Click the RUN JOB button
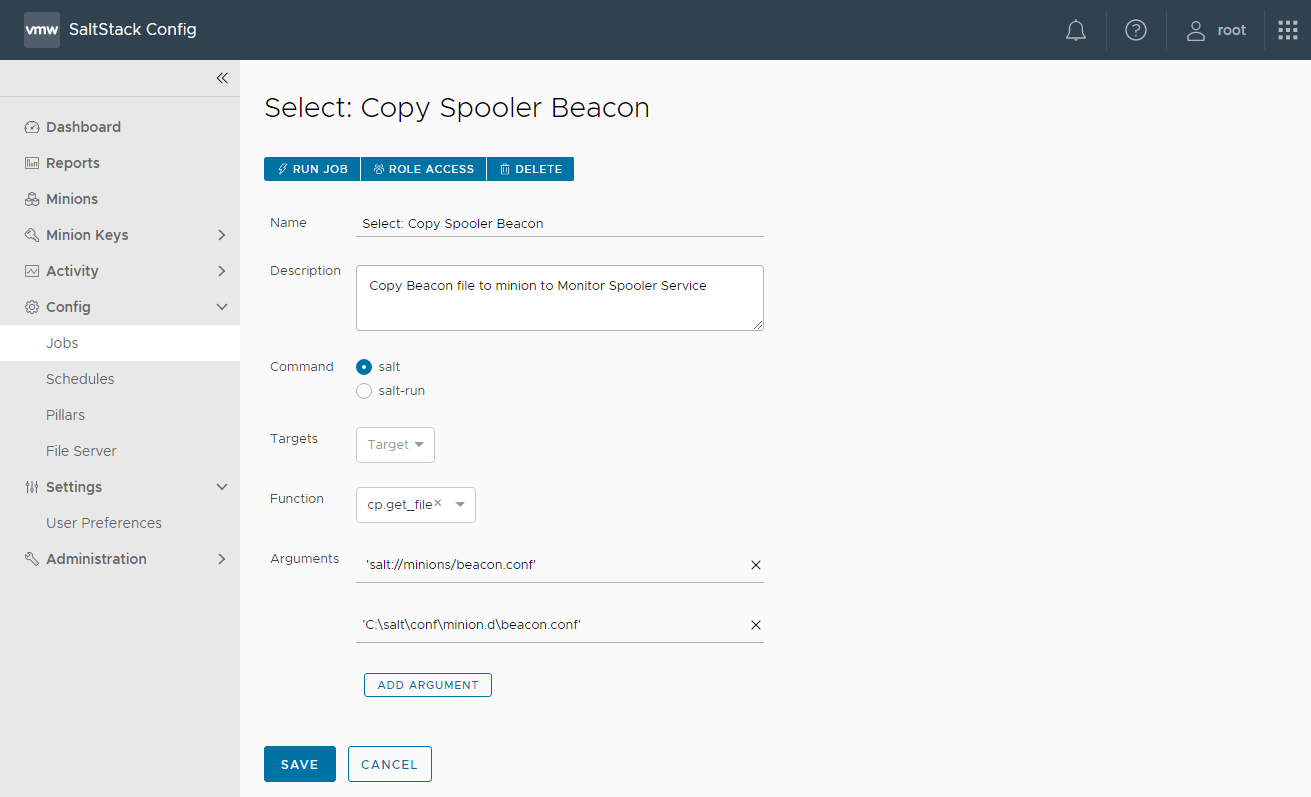This screenshot has width=1311, height=797. tap(311, 169)
